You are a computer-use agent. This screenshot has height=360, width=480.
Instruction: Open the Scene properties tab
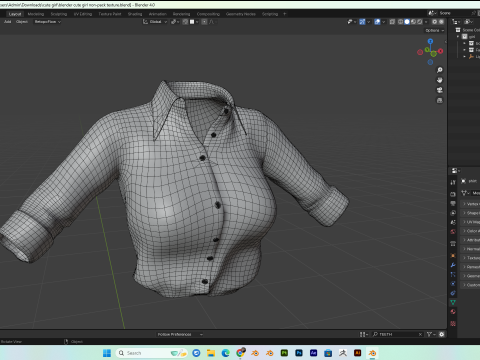click(x=453, y=222)
